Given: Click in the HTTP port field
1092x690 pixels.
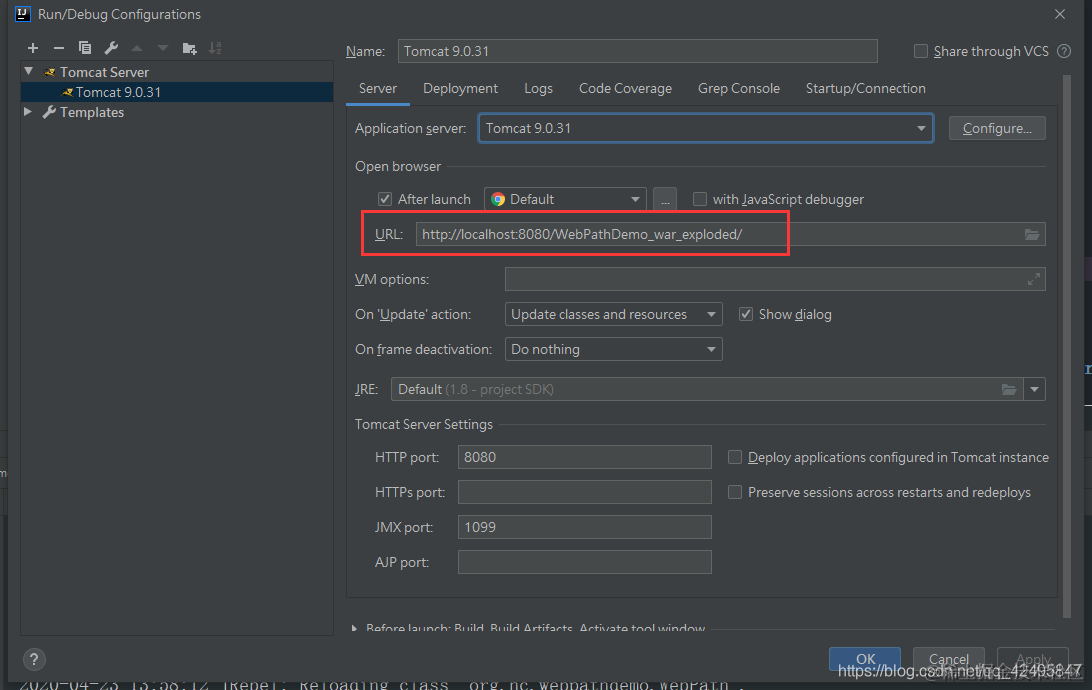Looking at the screenshot, I should pyautogui.click(x=584, y=457).
